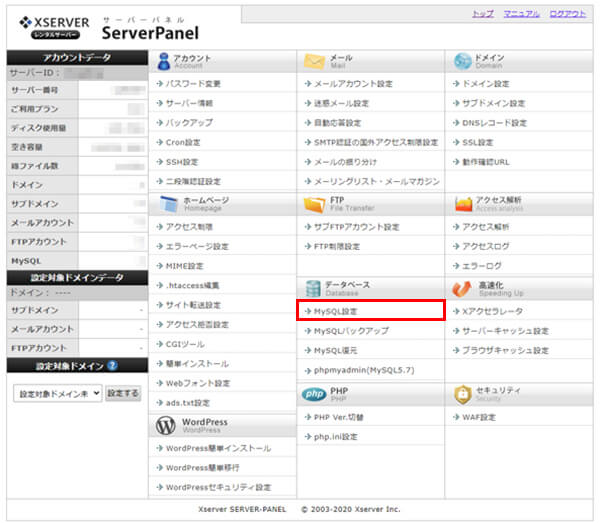Open DNSレコード設定
The height and width of the screenshot is (523, 600).
click(x=494, y=123)
